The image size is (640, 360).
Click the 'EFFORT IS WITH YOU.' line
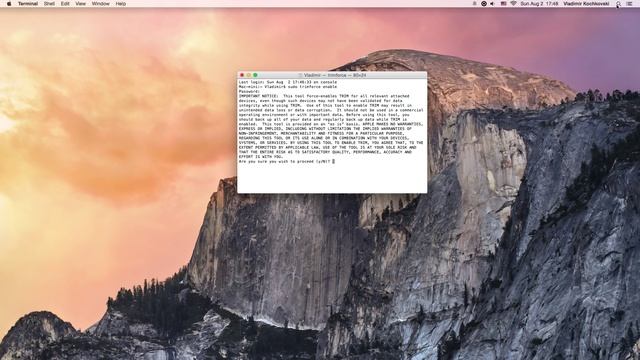pyautogui.click(x=260, y=157)
